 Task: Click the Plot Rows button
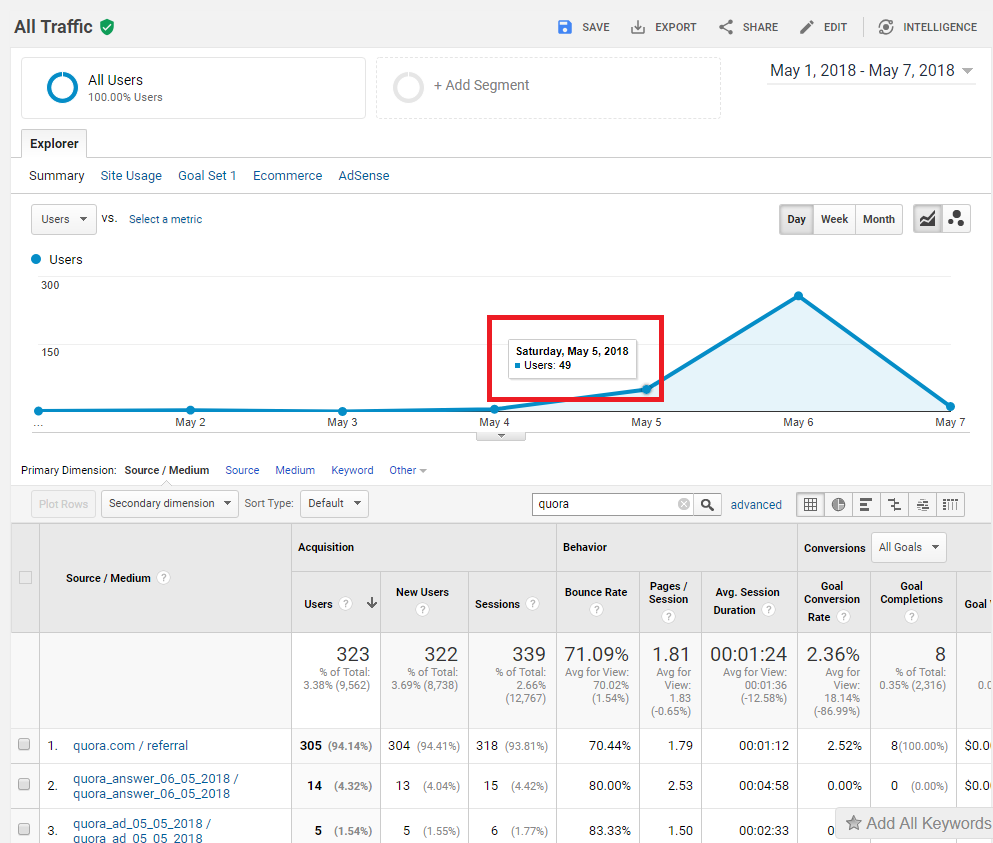point(63,504)
